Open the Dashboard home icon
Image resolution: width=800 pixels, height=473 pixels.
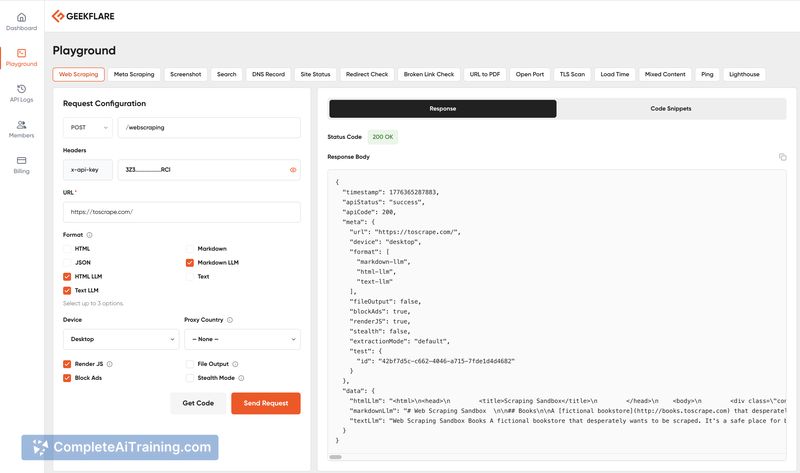coord(21,17)
